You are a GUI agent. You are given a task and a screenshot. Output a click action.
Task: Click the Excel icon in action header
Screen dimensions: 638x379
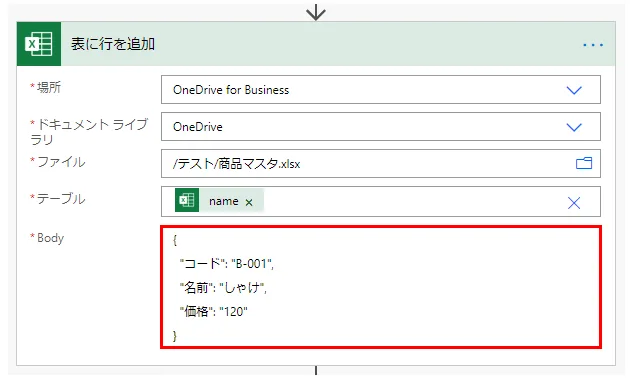pos(39,44)
